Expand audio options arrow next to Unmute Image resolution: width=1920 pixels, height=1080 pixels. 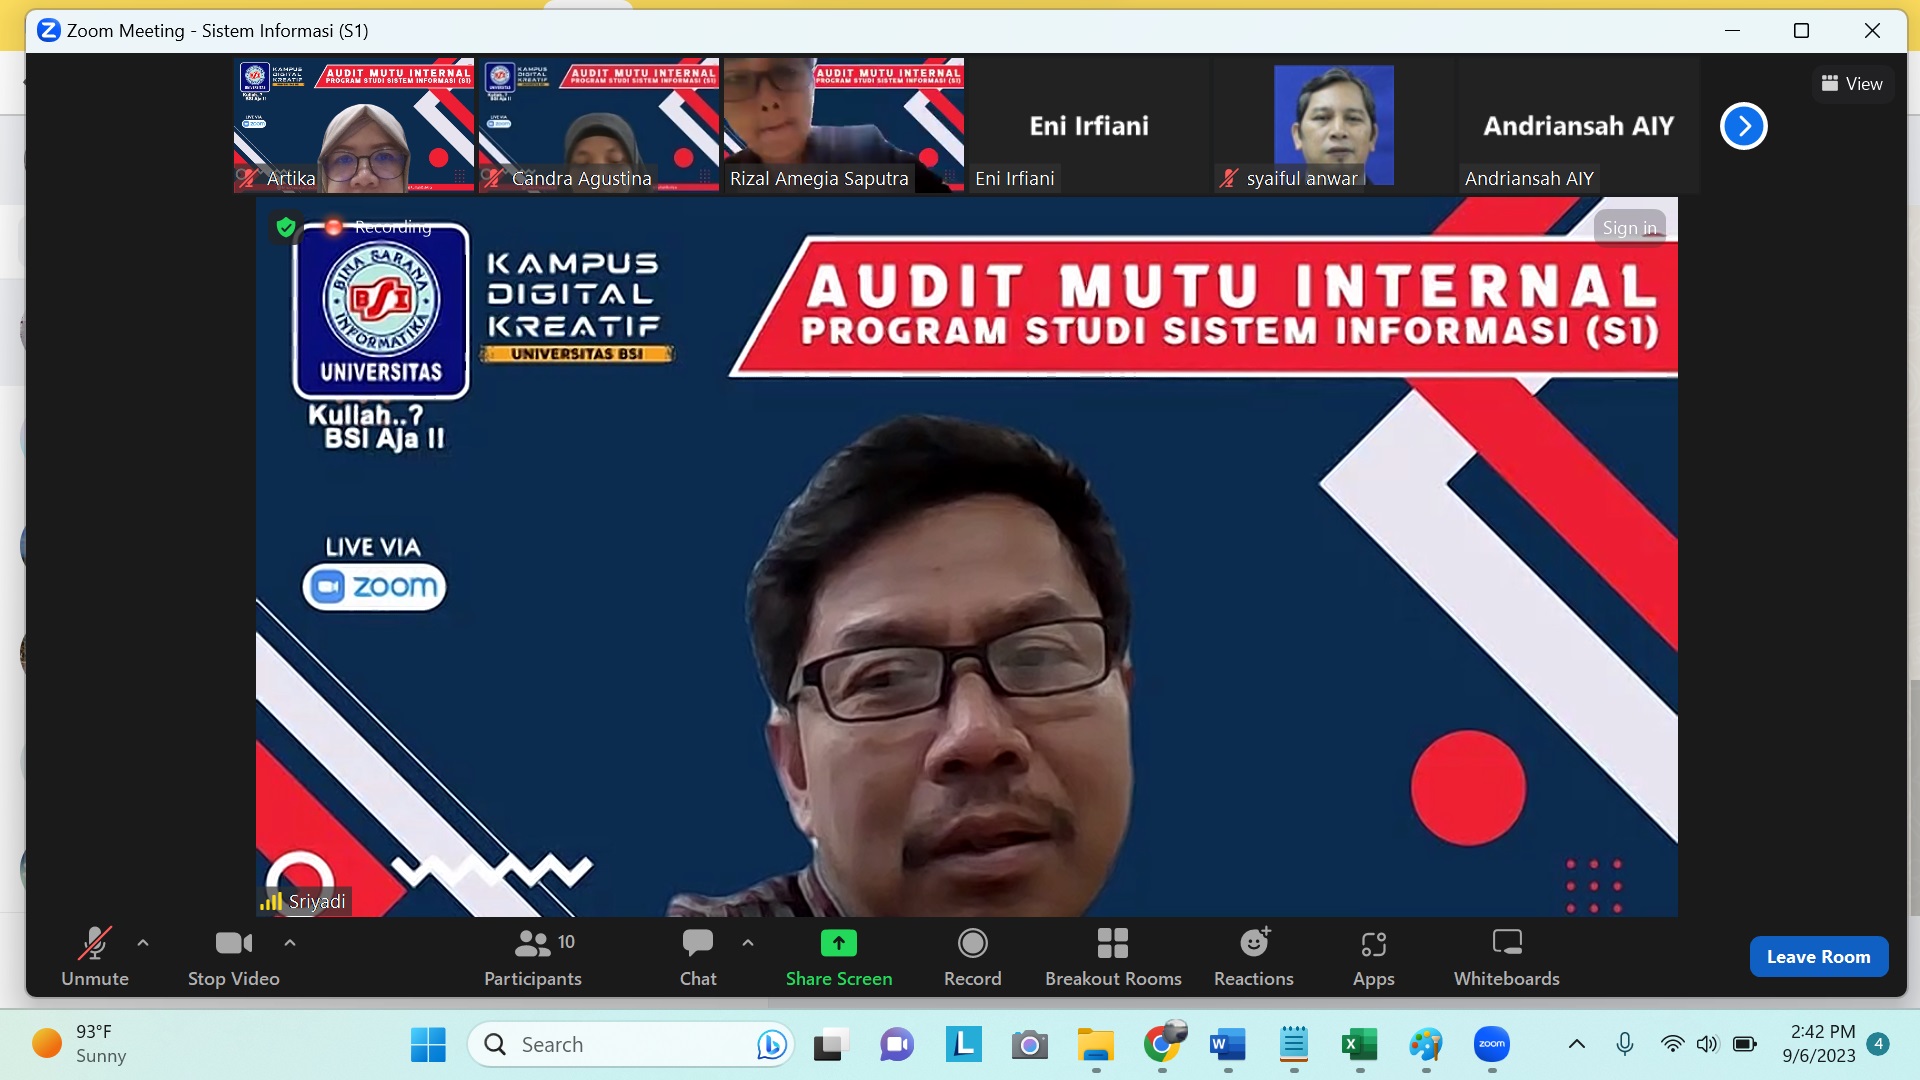(143, 942)
